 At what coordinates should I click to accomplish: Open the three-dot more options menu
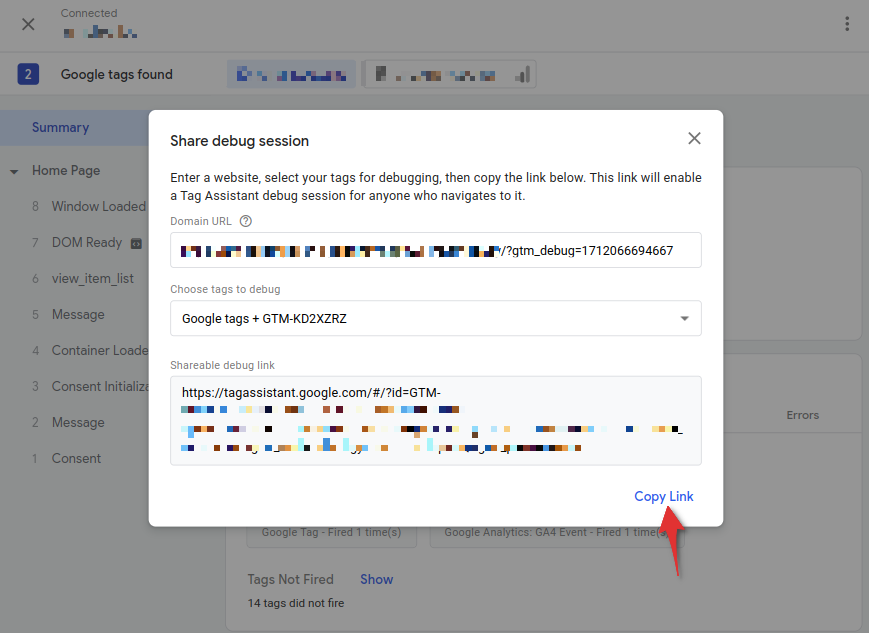point(847,24)
